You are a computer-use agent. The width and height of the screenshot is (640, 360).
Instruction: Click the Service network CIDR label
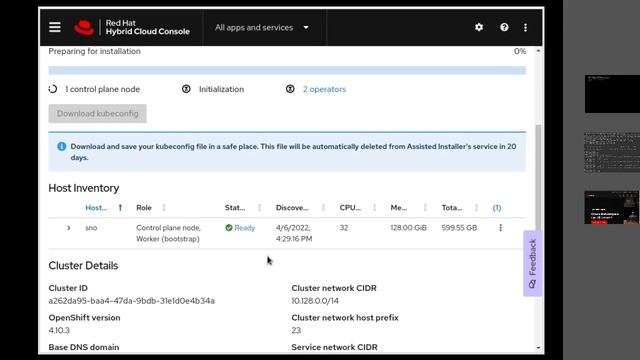point(334,347)
